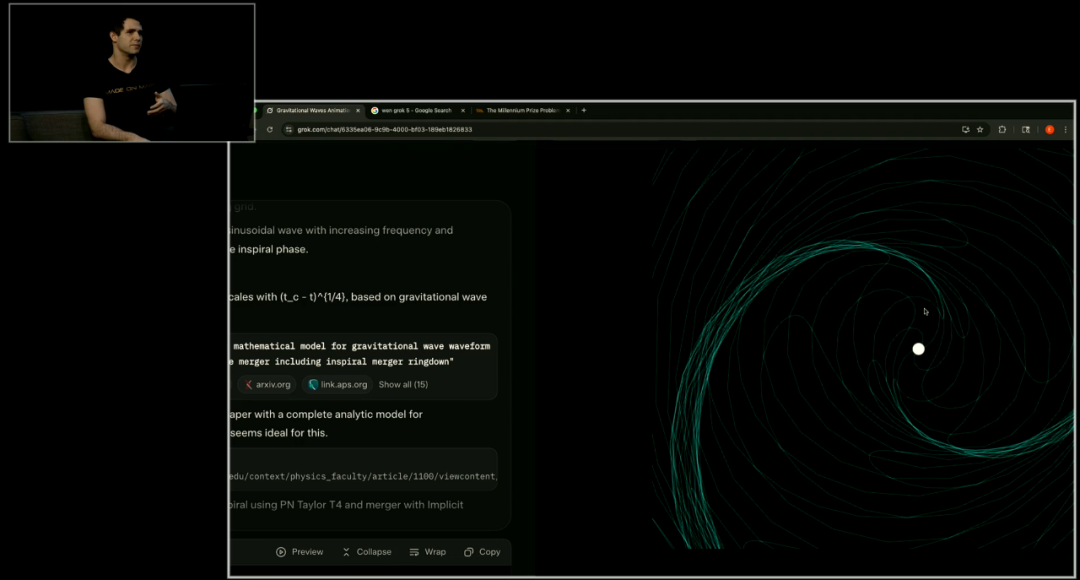Open the screen cast icon in address bar
This screenshot has height=580, width=1080.
pyautogui.click(x=966, y=130)
